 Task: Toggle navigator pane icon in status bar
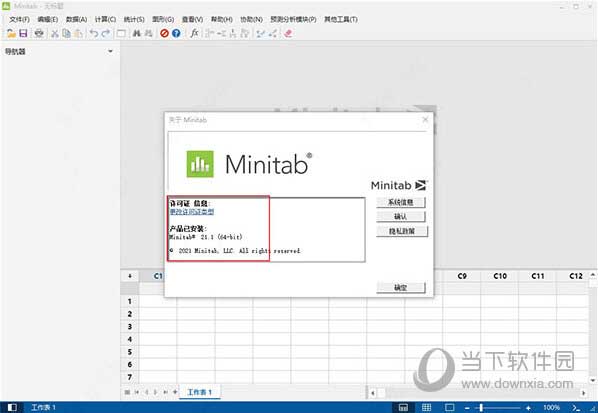tap(12, 407)
